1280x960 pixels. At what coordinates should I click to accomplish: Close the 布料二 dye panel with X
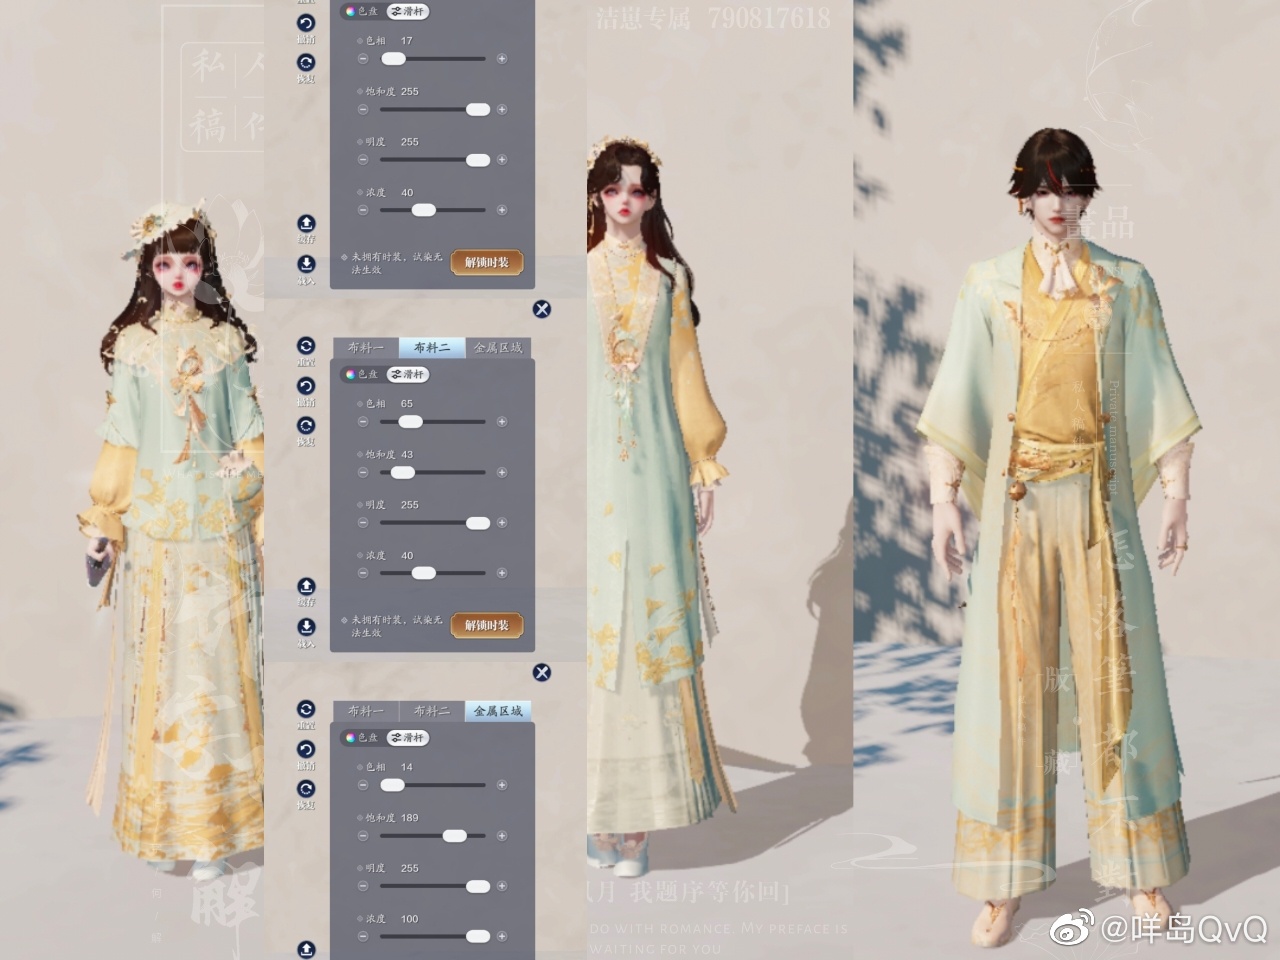(x=542, y=309)
